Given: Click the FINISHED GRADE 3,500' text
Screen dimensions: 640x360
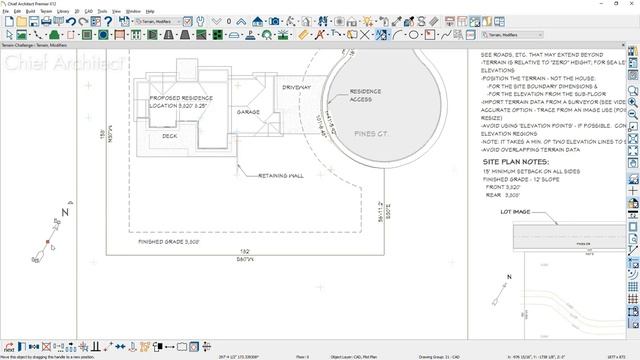Looking at the screenshot, I should 169,242.
